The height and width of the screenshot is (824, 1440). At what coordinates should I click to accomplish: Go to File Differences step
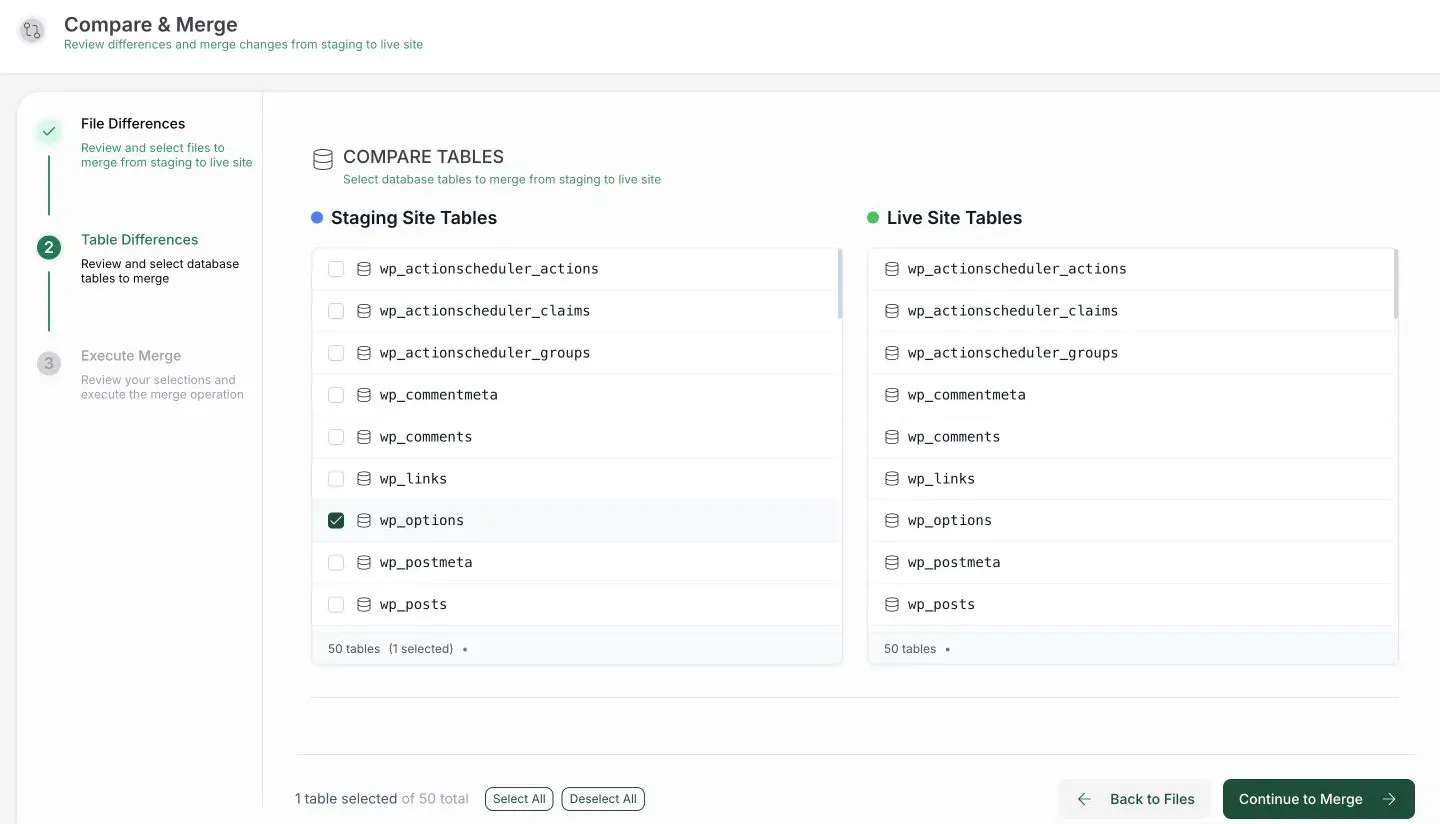click(x=133, y=124)
